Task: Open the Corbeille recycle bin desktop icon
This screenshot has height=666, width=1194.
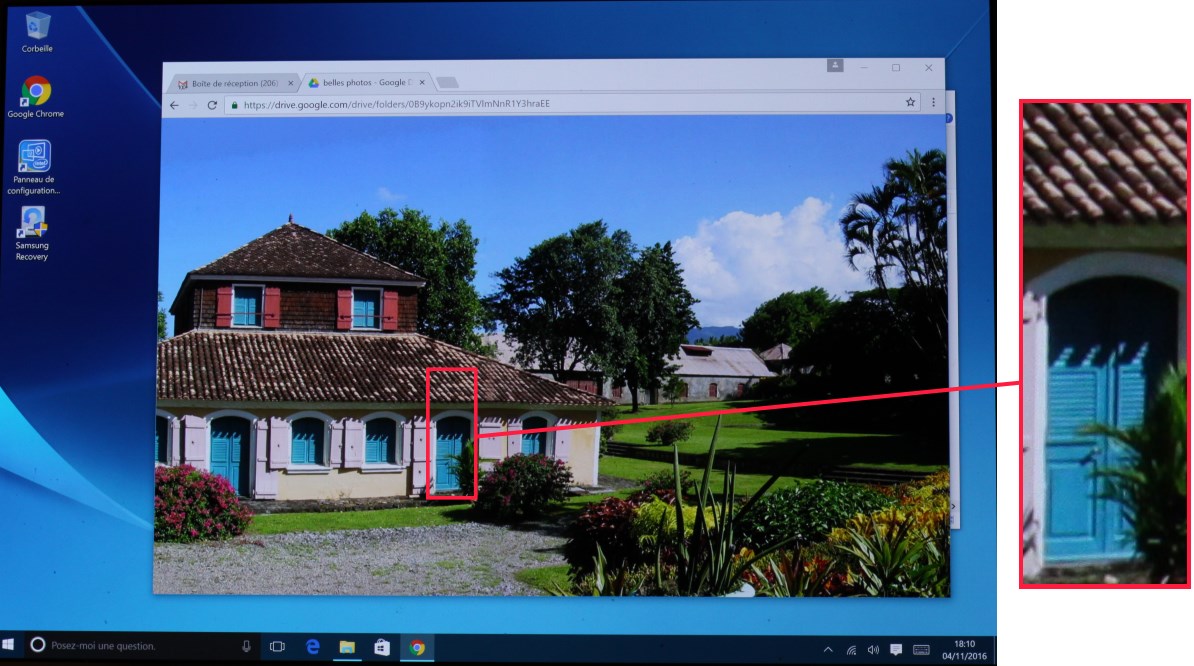Action: [37, 32]
